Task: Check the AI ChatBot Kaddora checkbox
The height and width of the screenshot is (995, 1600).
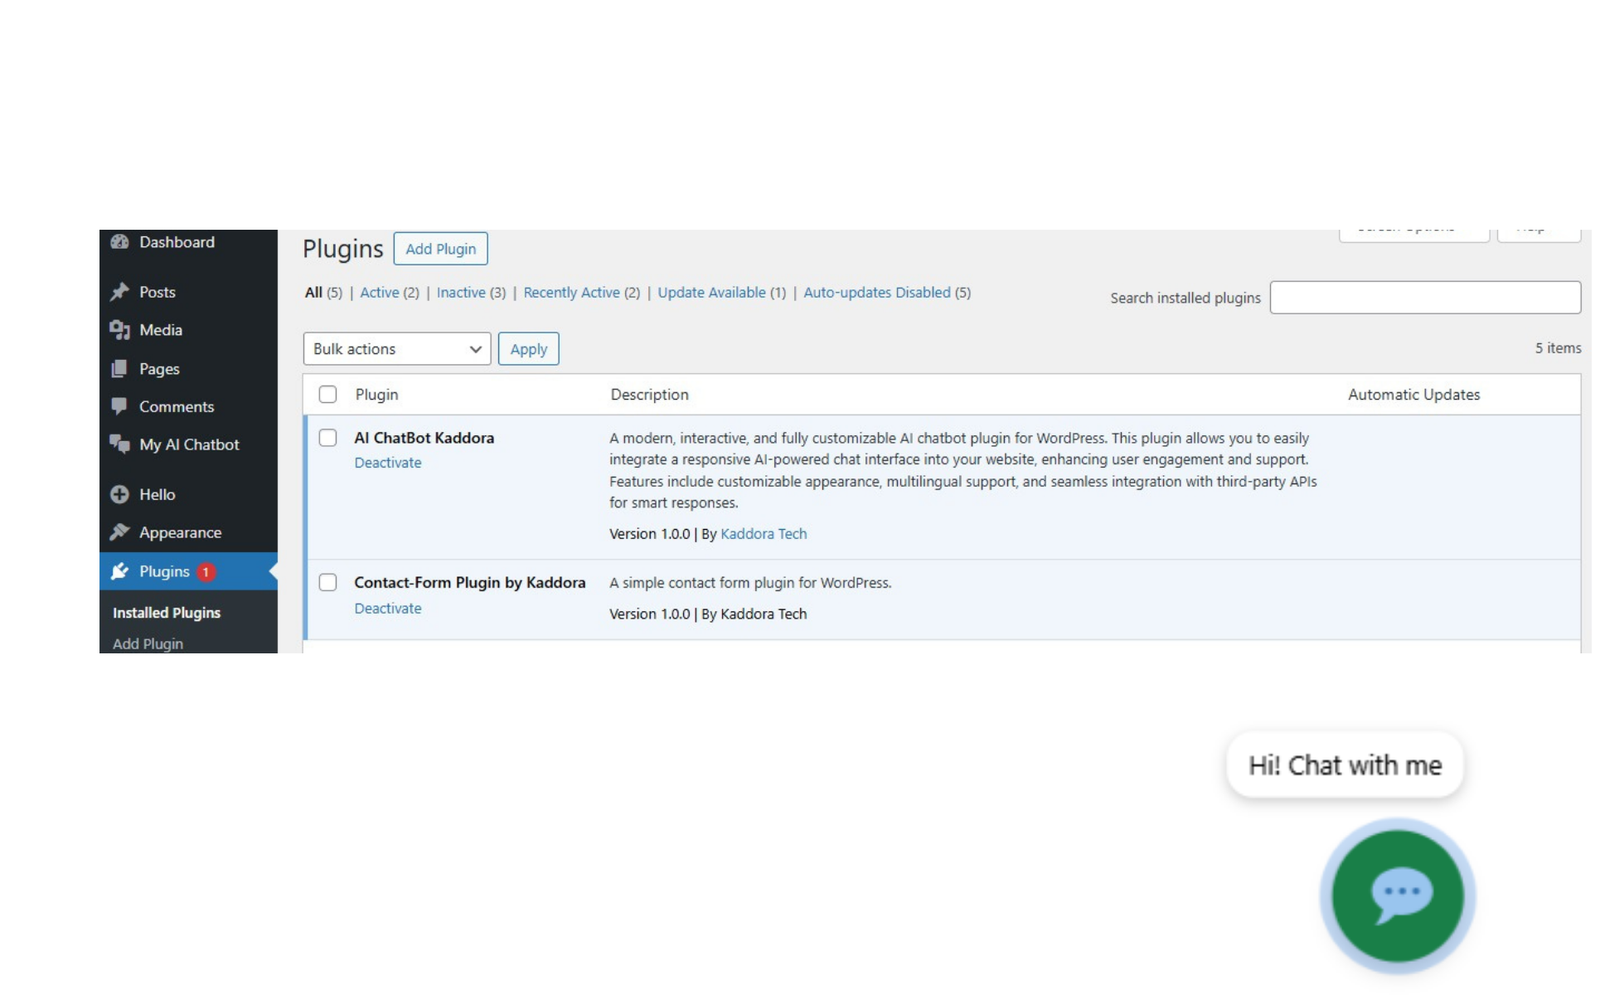Action: 328,438
